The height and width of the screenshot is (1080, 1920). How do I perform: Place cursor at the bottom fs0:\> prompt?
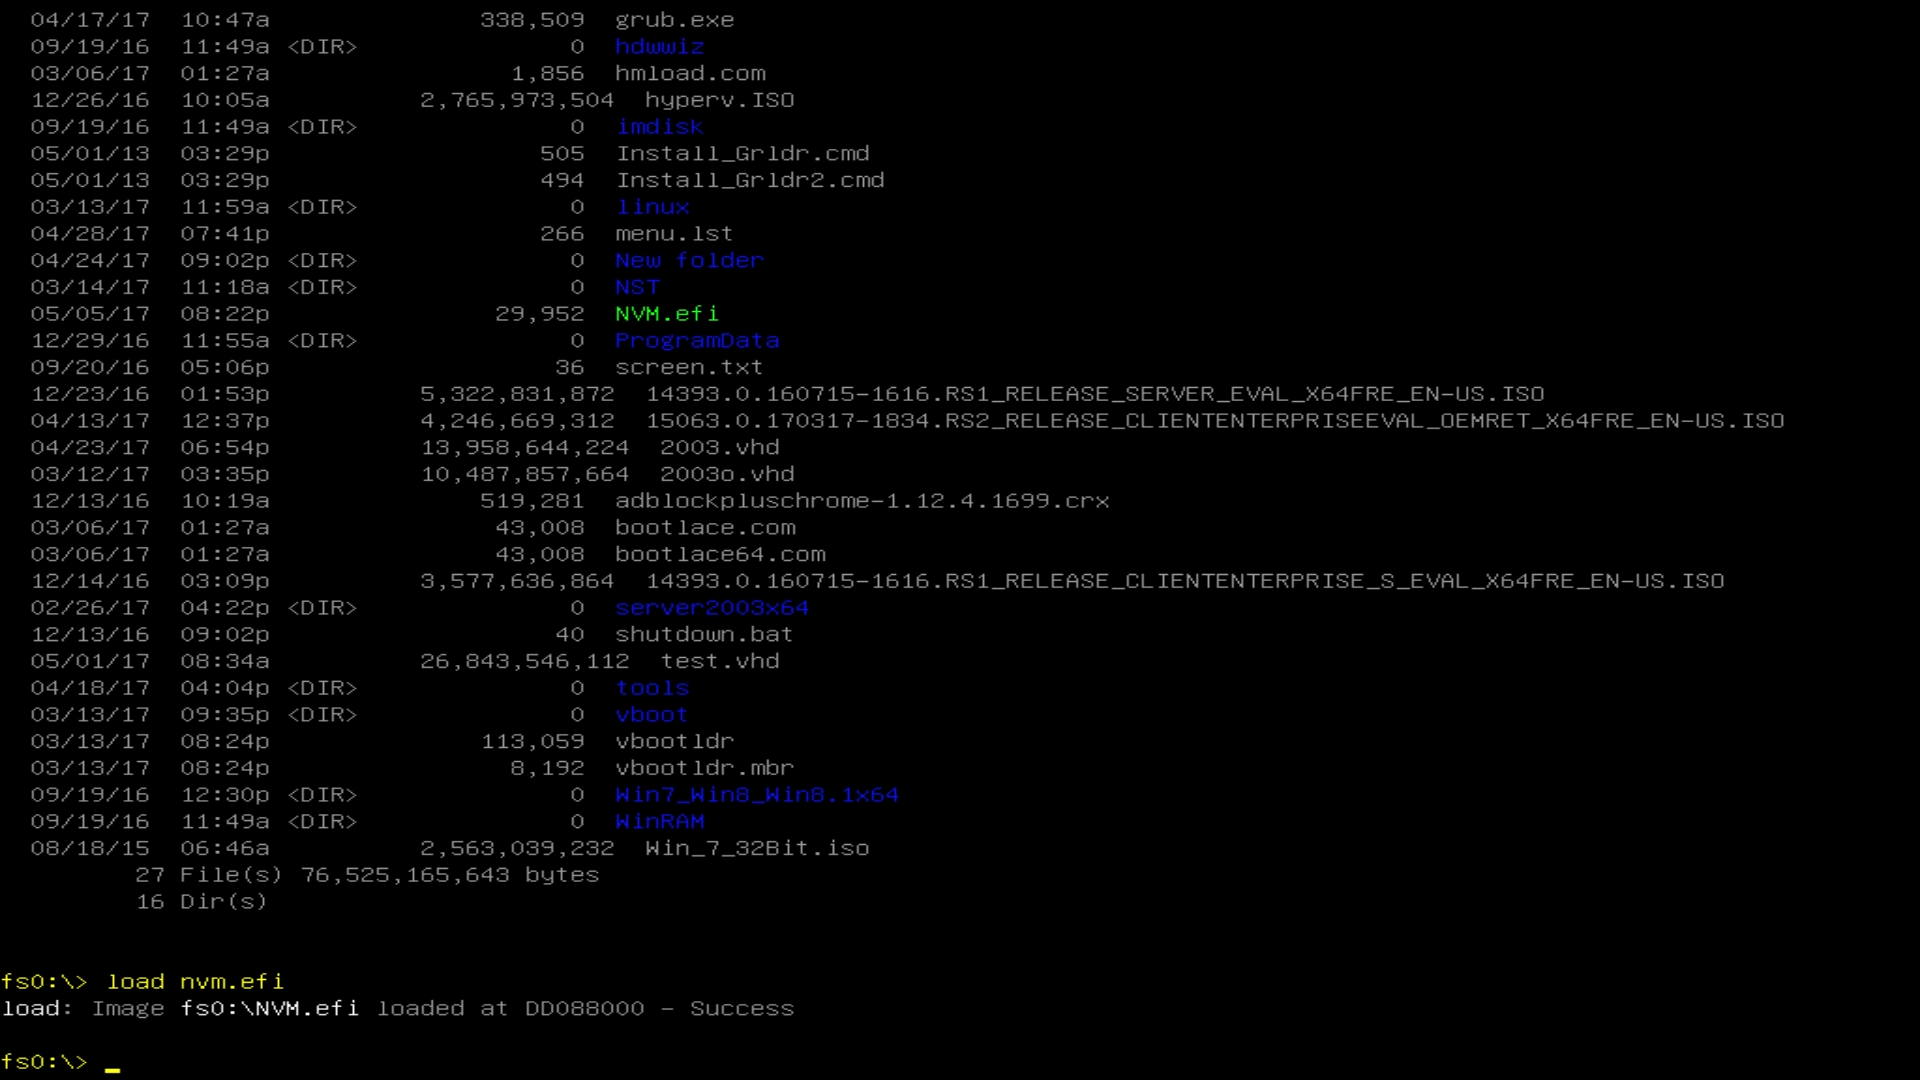point(112,1064)
